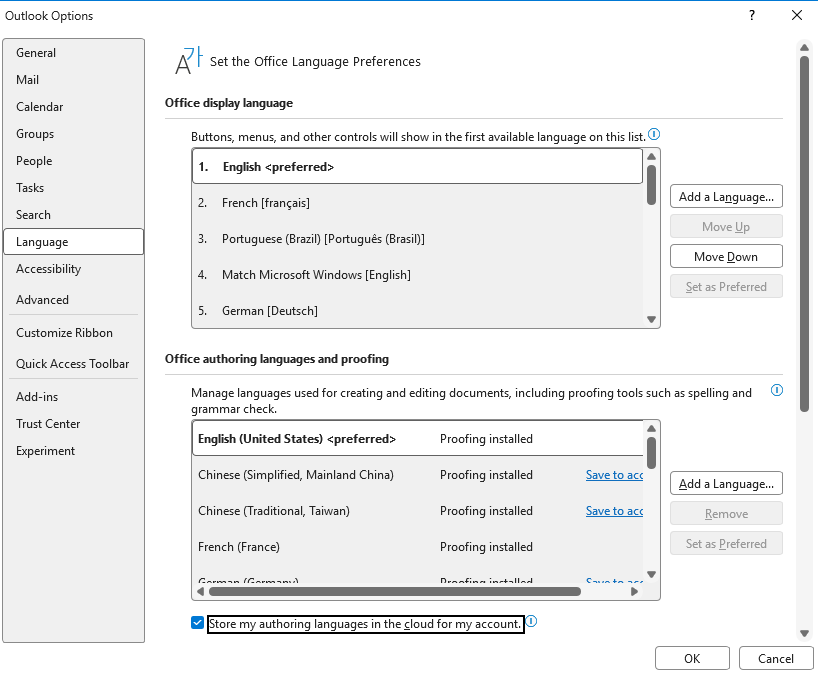The width and height of the screenshot is (818, 677).
Task: Select the People category
Action: pyautogui.click(x=74, y=161)
